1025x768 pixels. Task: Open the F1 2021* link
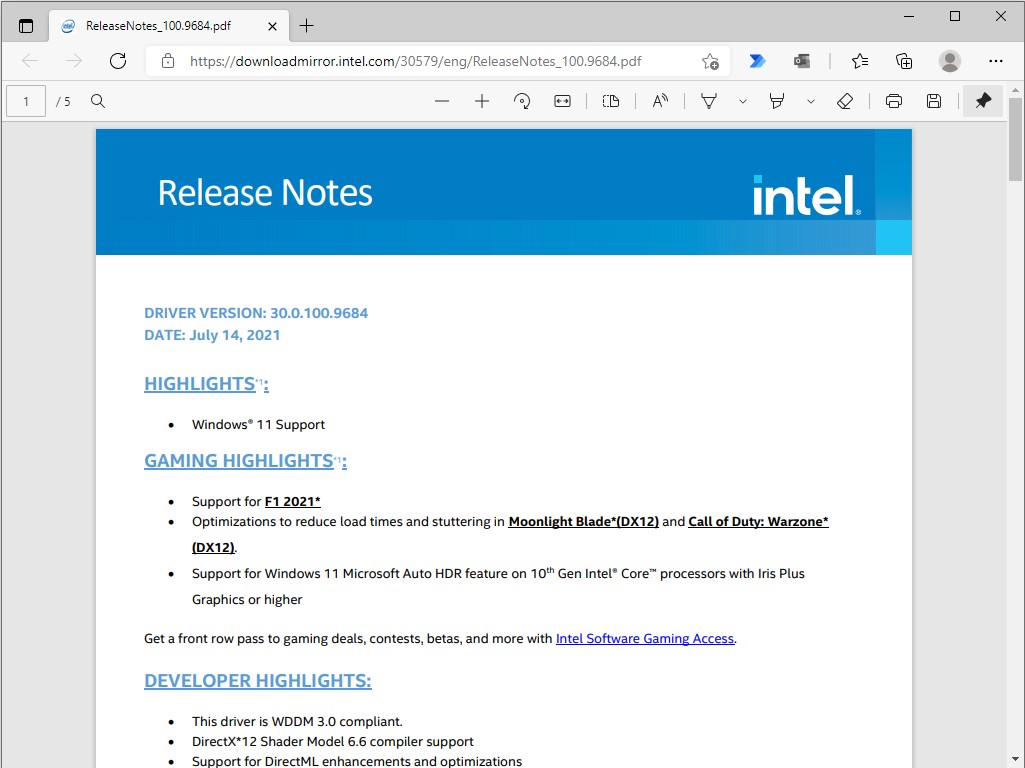tap(292, 502)
